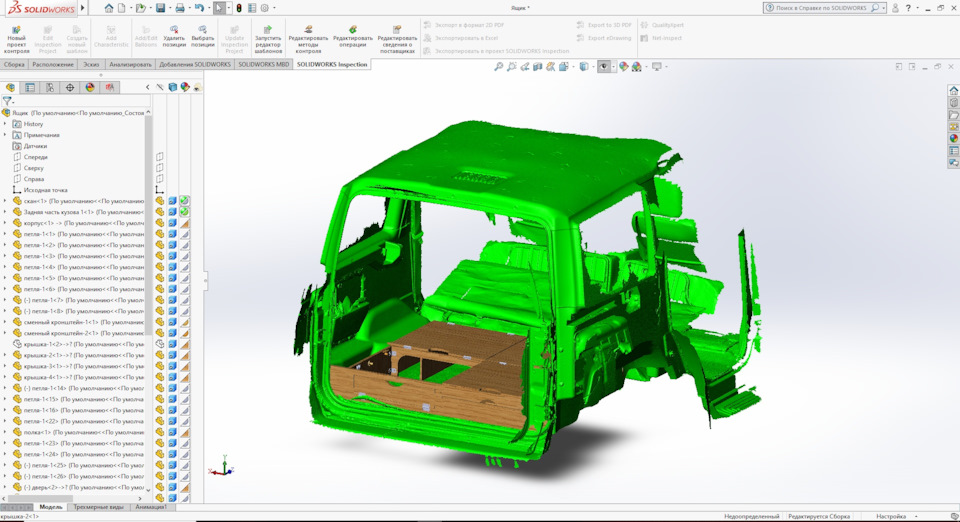Click the SOLIDWORKS help search field

pyautogui.click(x=821, y=8)
